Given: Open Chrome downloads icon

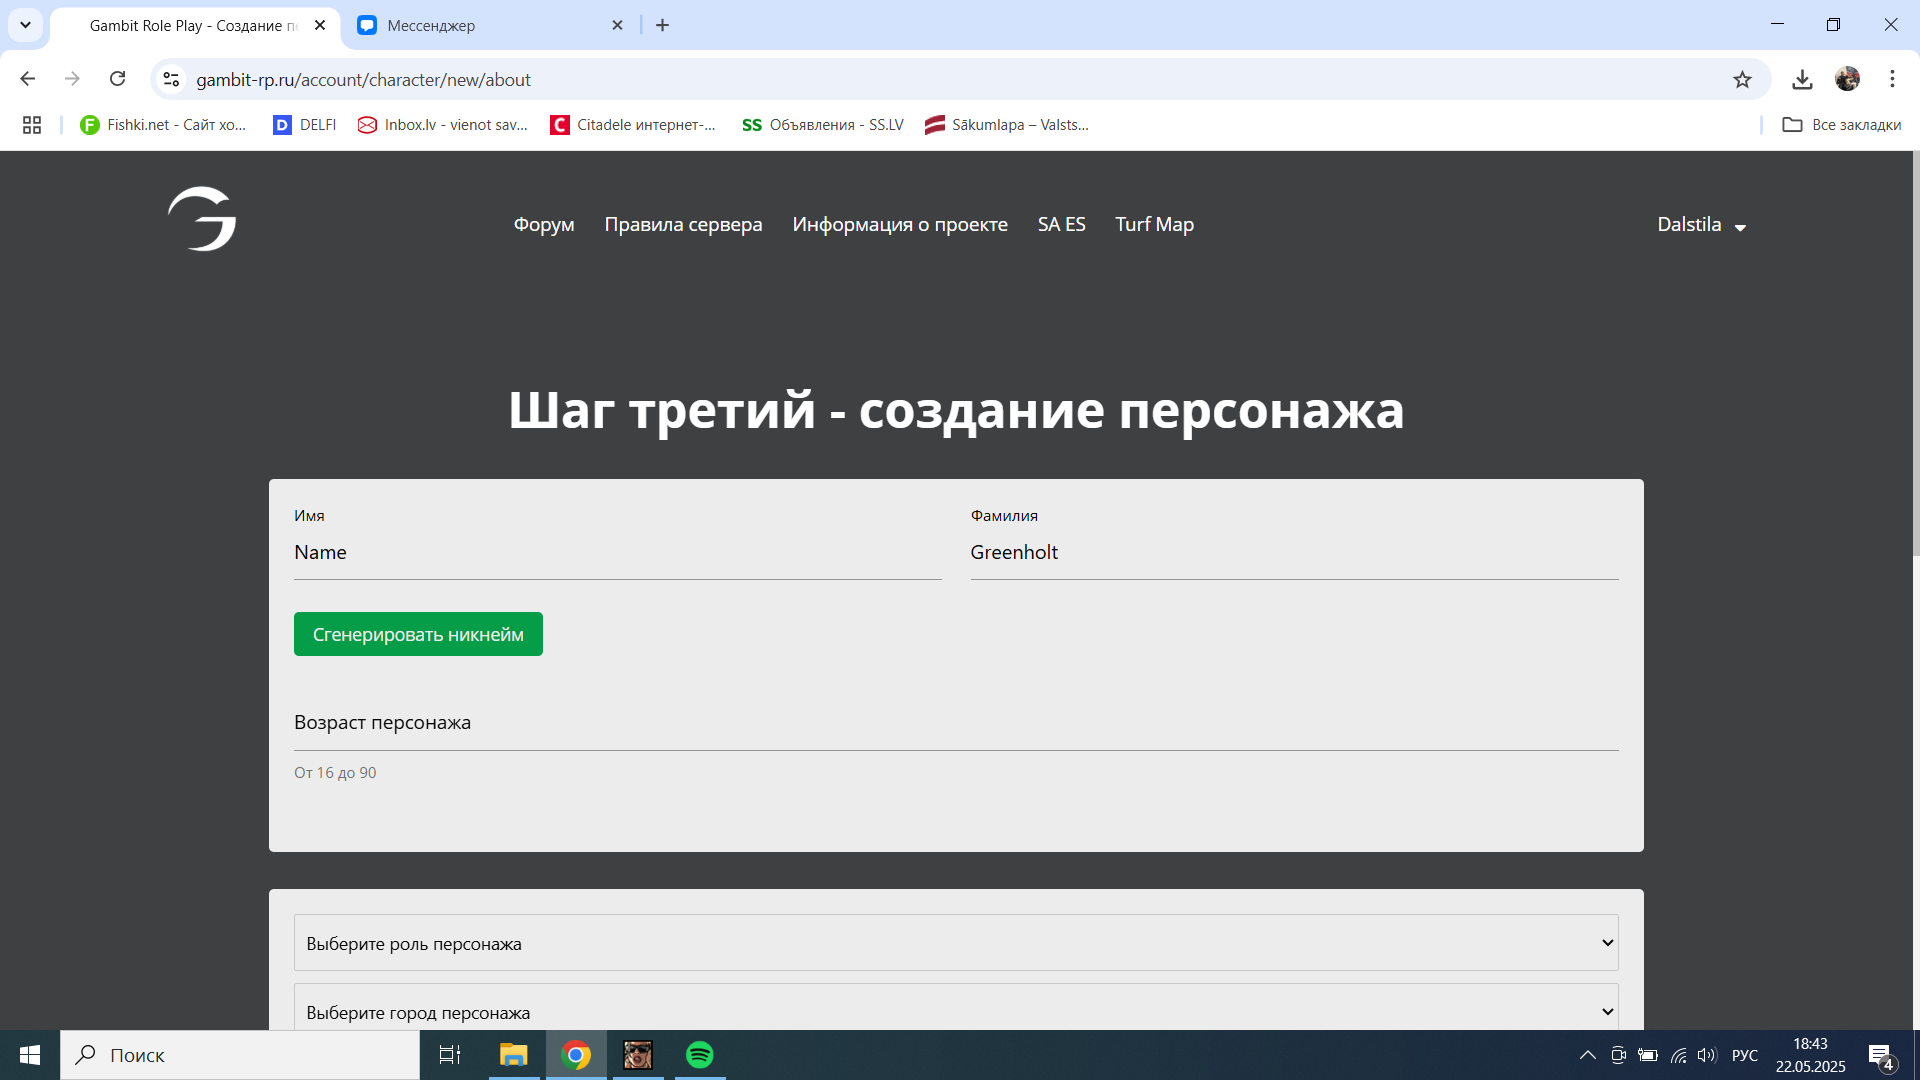Looking at the screenshot, I should (1802, 80).
